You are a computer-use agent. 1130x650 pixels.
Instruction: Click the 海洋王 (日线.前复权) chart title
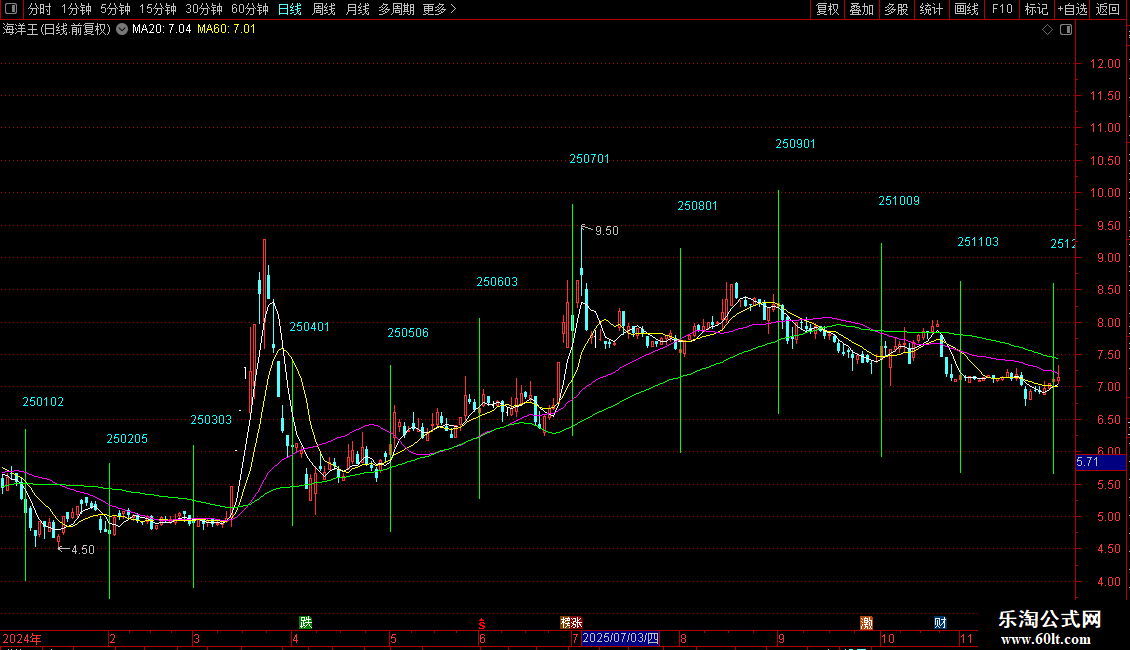tap(57, 30)
